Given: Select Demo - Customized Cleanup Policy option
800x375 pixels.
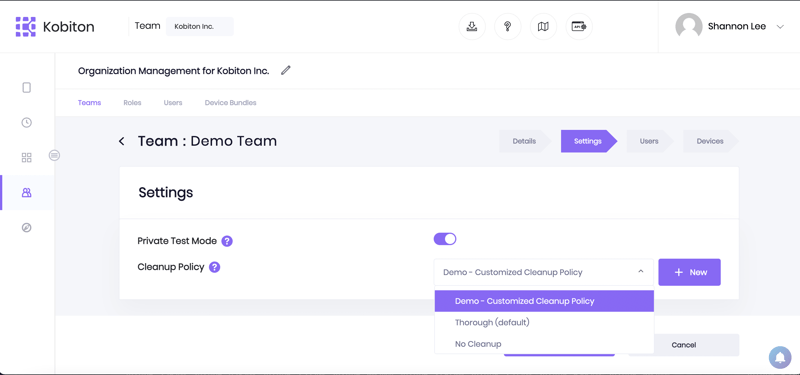Looking at the screenshot, I should 544,301.
